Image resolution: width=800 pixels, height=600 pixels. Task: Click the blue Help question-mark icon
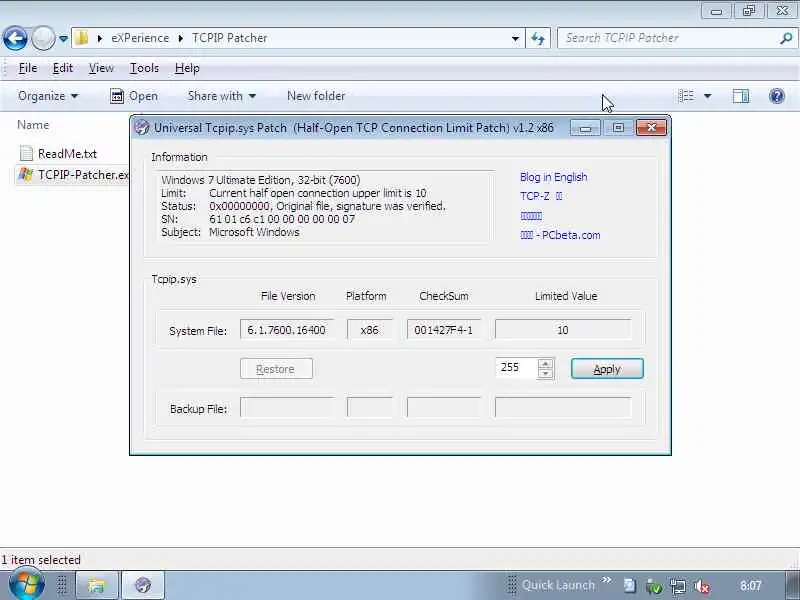(777, 96)
